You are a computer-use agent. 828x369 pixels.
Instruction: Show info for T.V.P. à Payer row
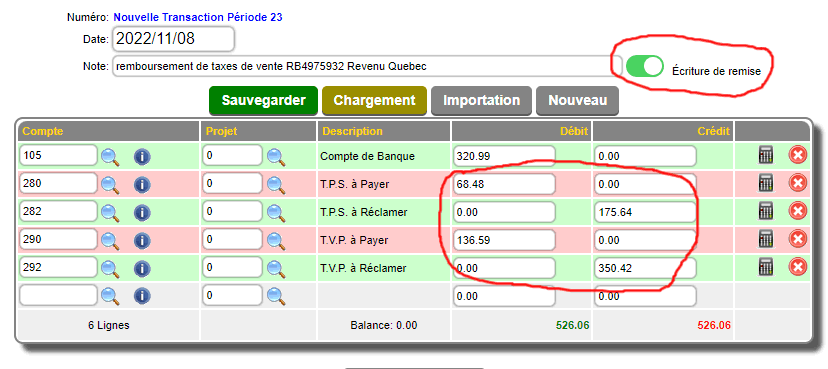(x=142, y=241)
